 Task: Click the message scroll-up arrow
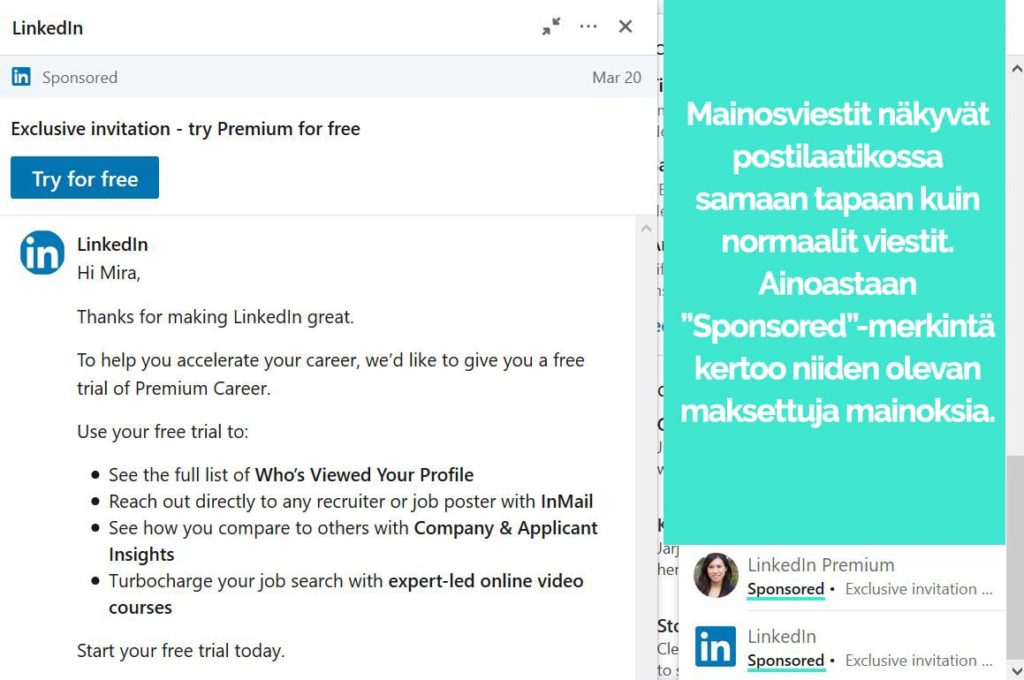point(646,228)
